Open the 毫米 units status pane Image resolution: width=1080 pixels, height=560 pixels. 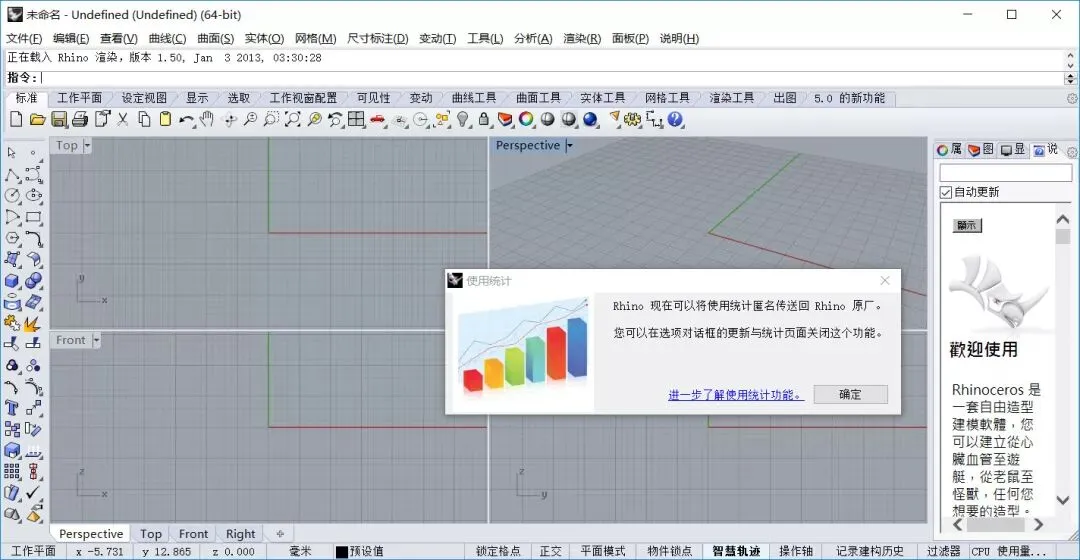coord(300,551)
